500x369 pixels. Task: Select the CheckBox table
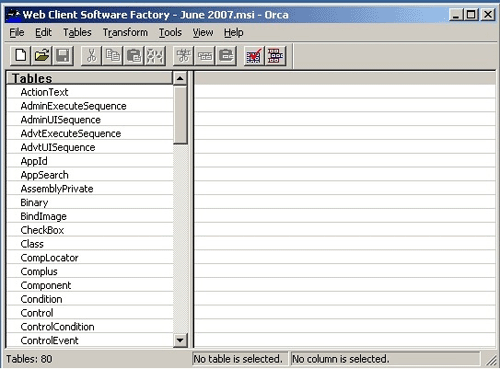(x=90, y=230)
